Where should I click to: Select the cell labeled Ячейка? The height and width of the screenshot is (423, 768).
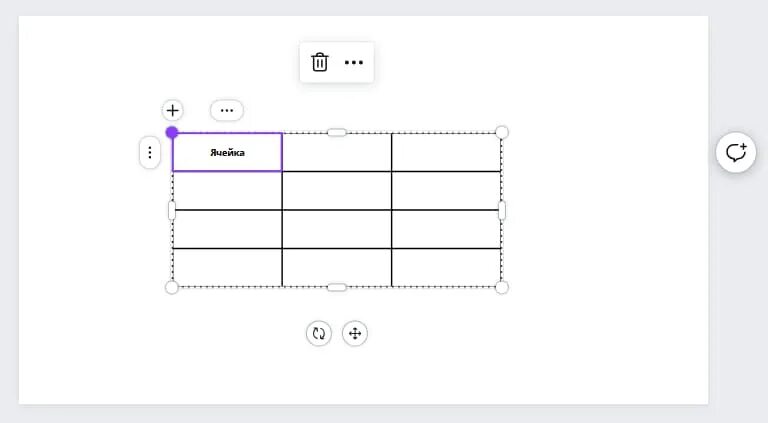coord(227,152)
